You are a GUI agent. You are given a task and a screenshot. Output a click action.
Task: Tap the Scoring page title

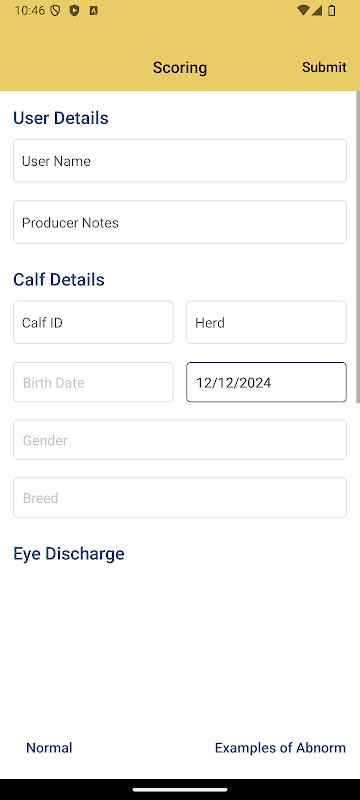pos(180,68)
